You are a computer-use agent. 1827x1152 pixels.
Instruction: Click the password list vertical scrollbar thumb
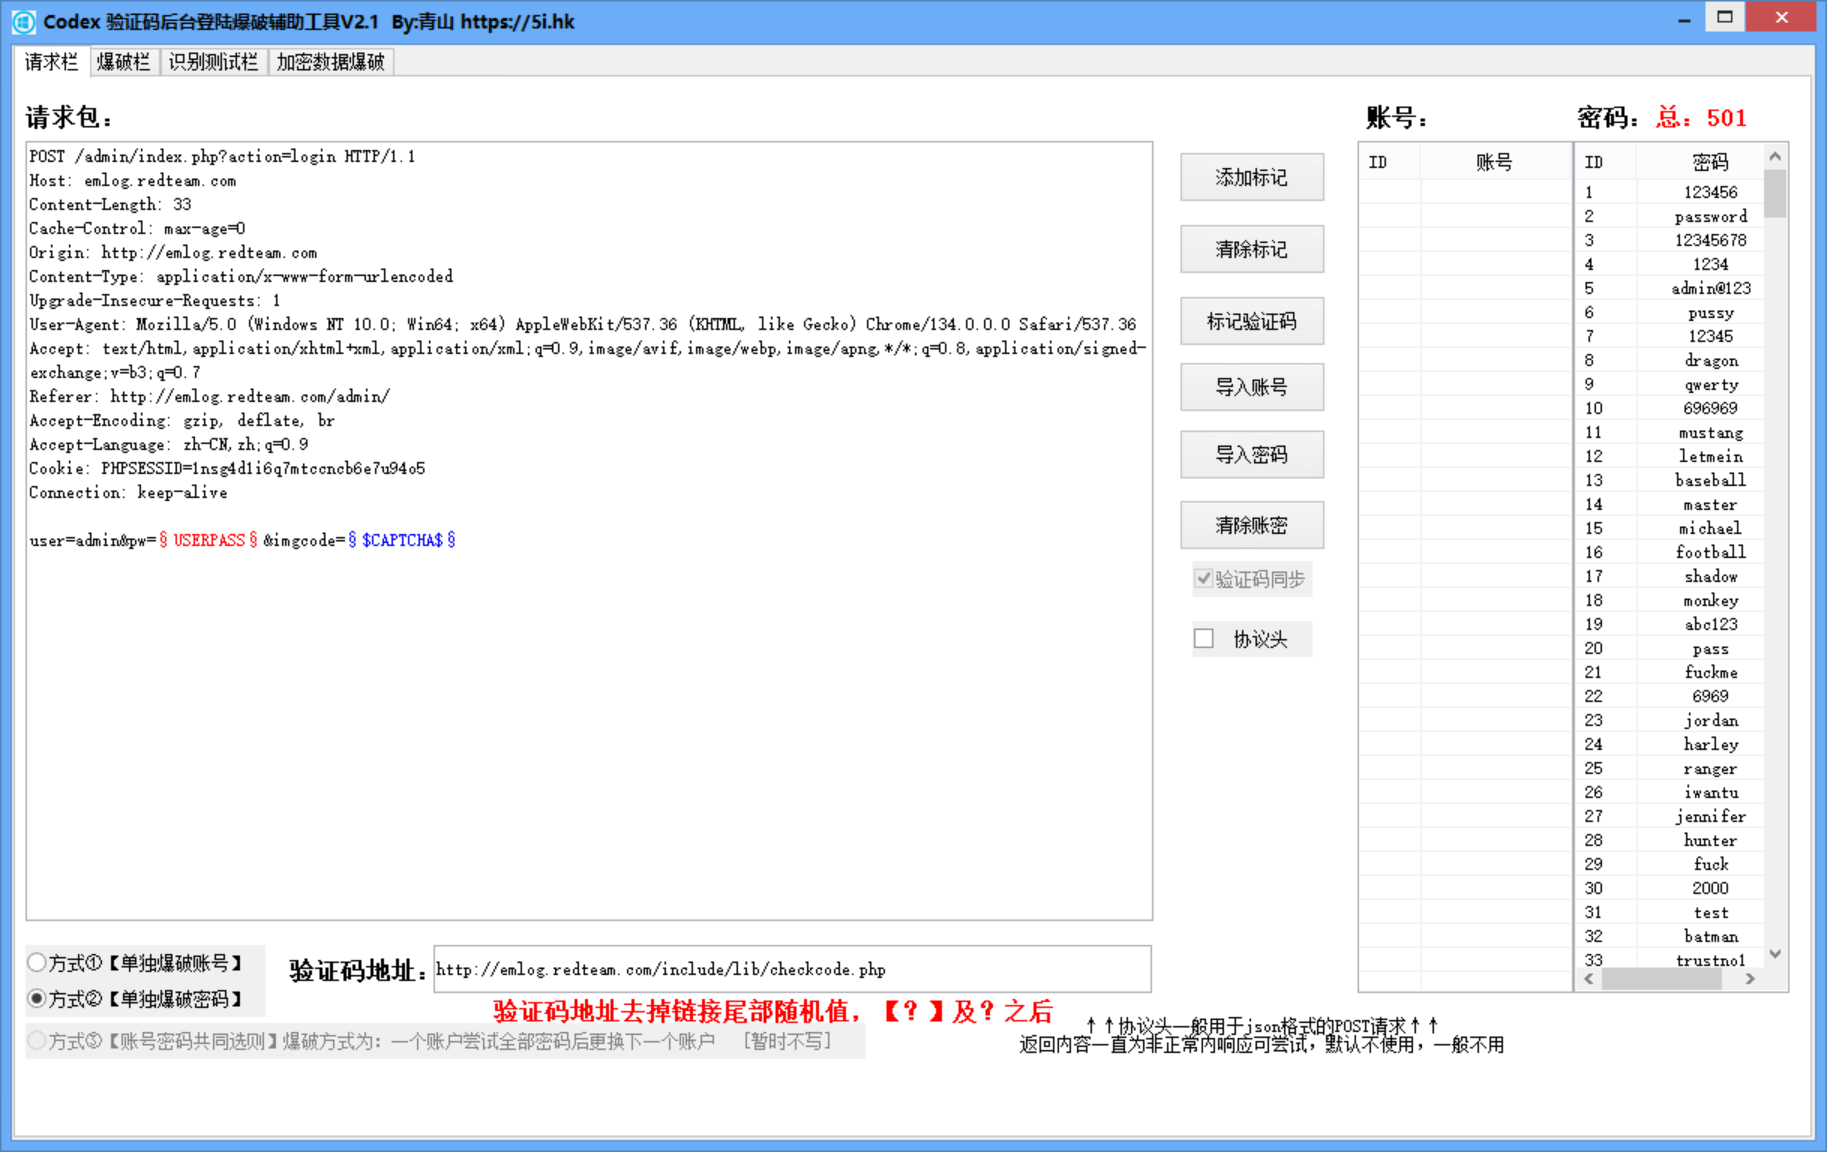point(1775,193)
